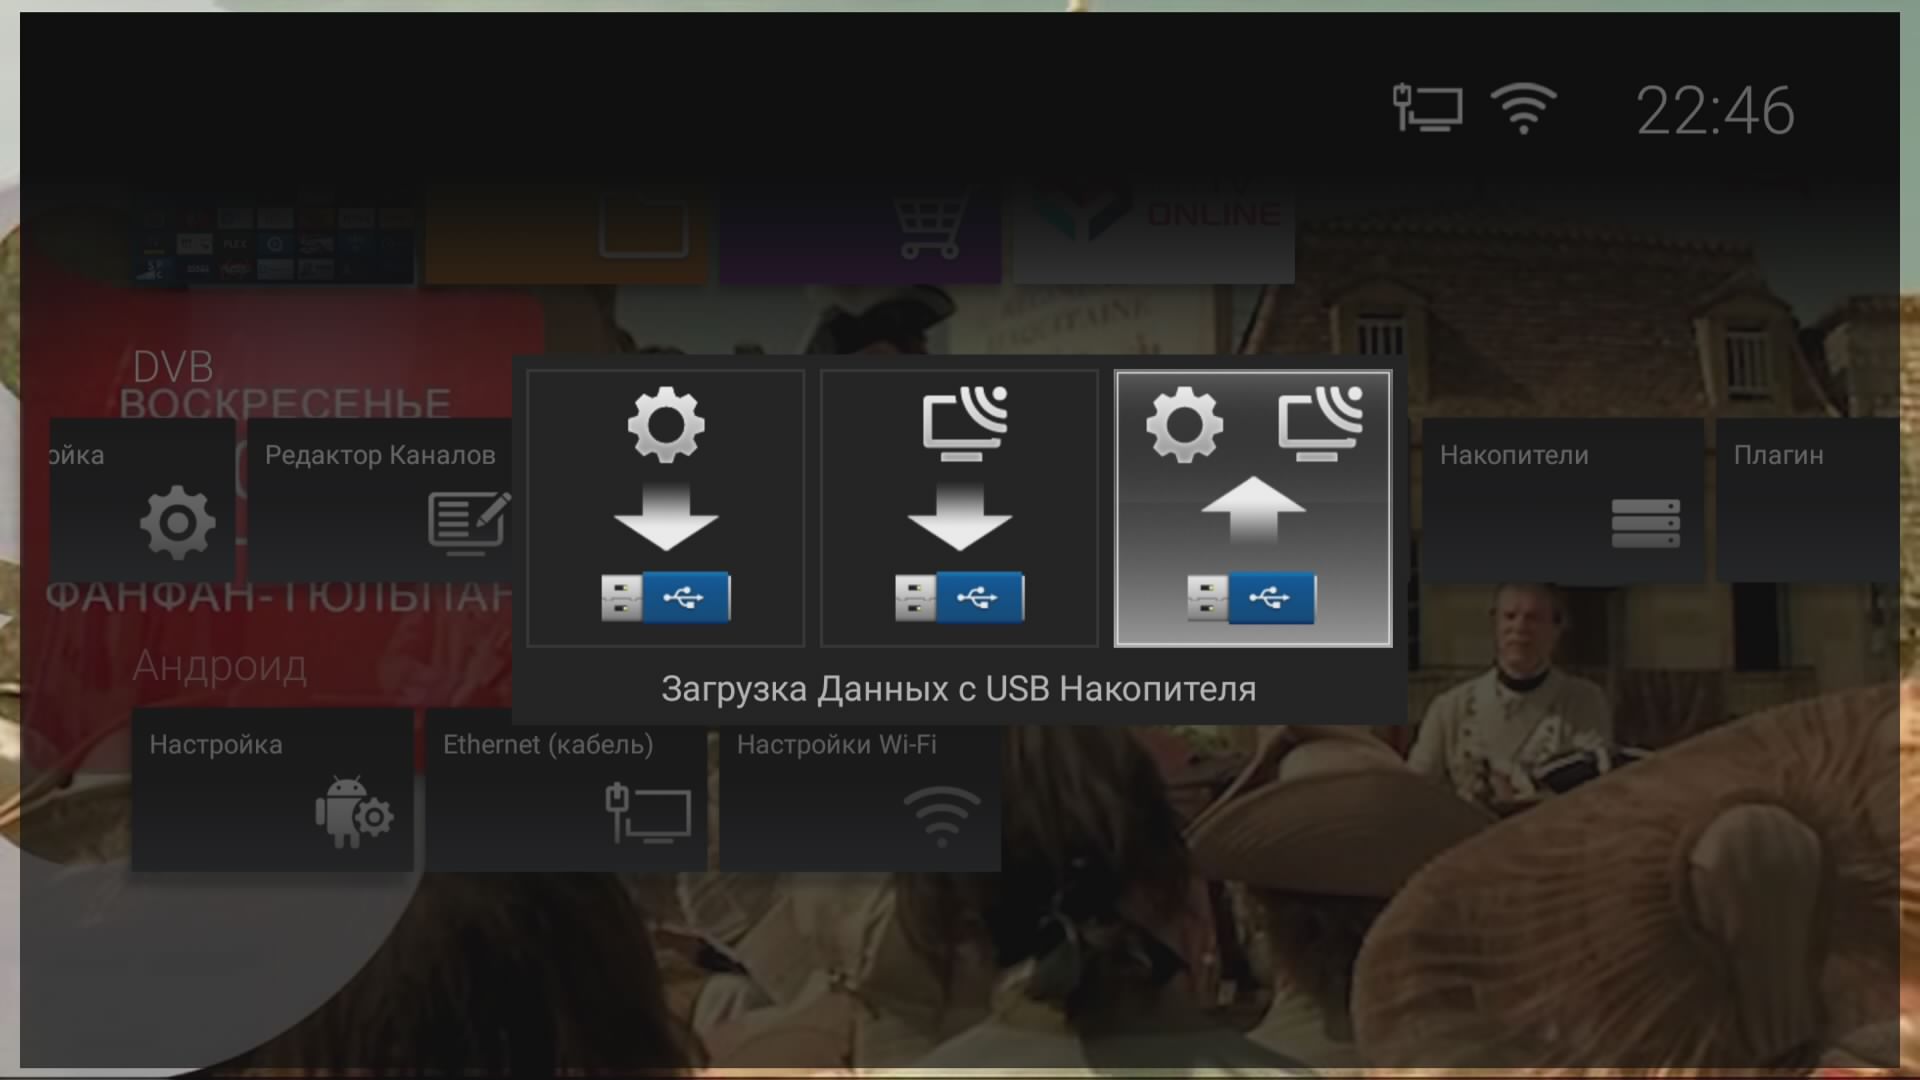Open the shopping cart tile
The height and width of the screenshot is (1080, 1920).
[x=860, y=232]
